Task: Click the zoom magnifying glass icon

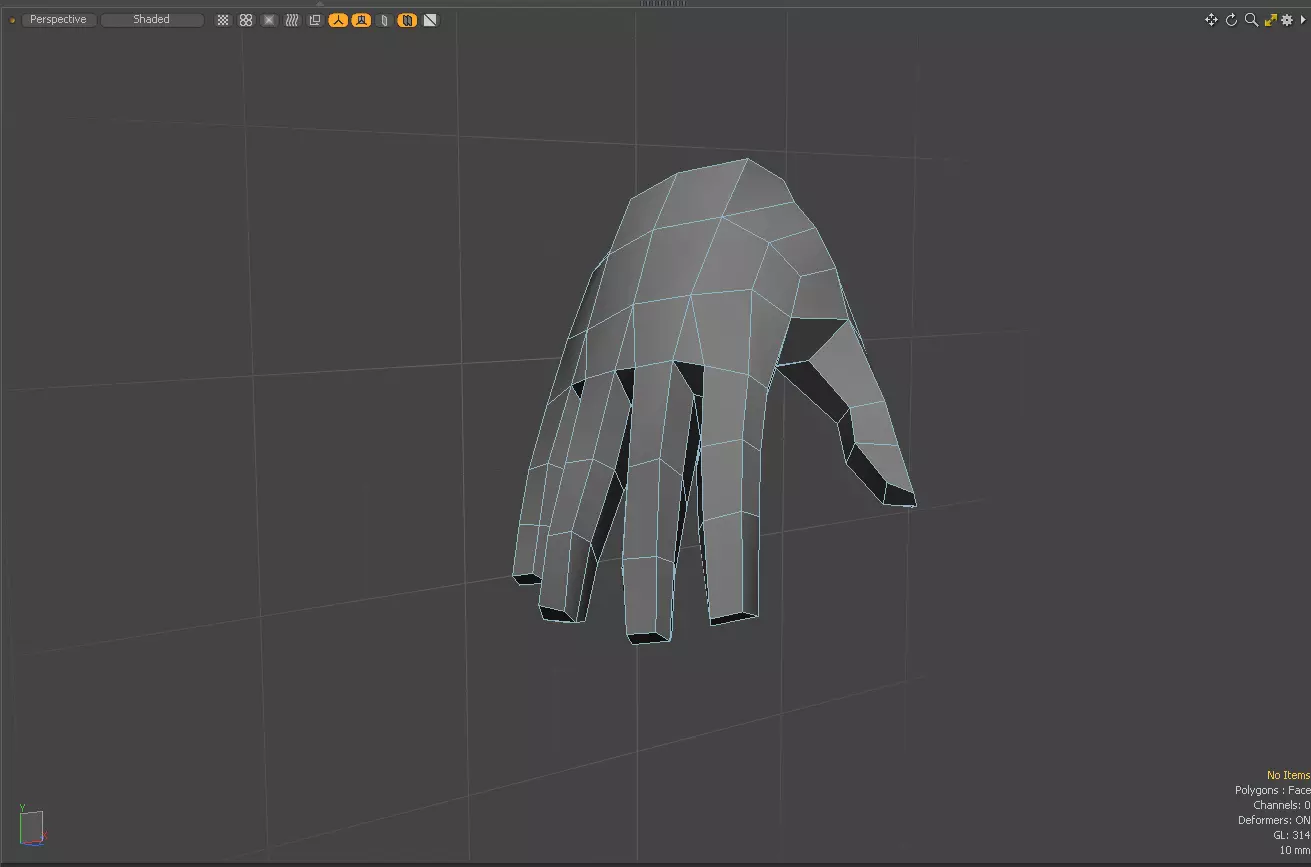Action: [1251, 20]
